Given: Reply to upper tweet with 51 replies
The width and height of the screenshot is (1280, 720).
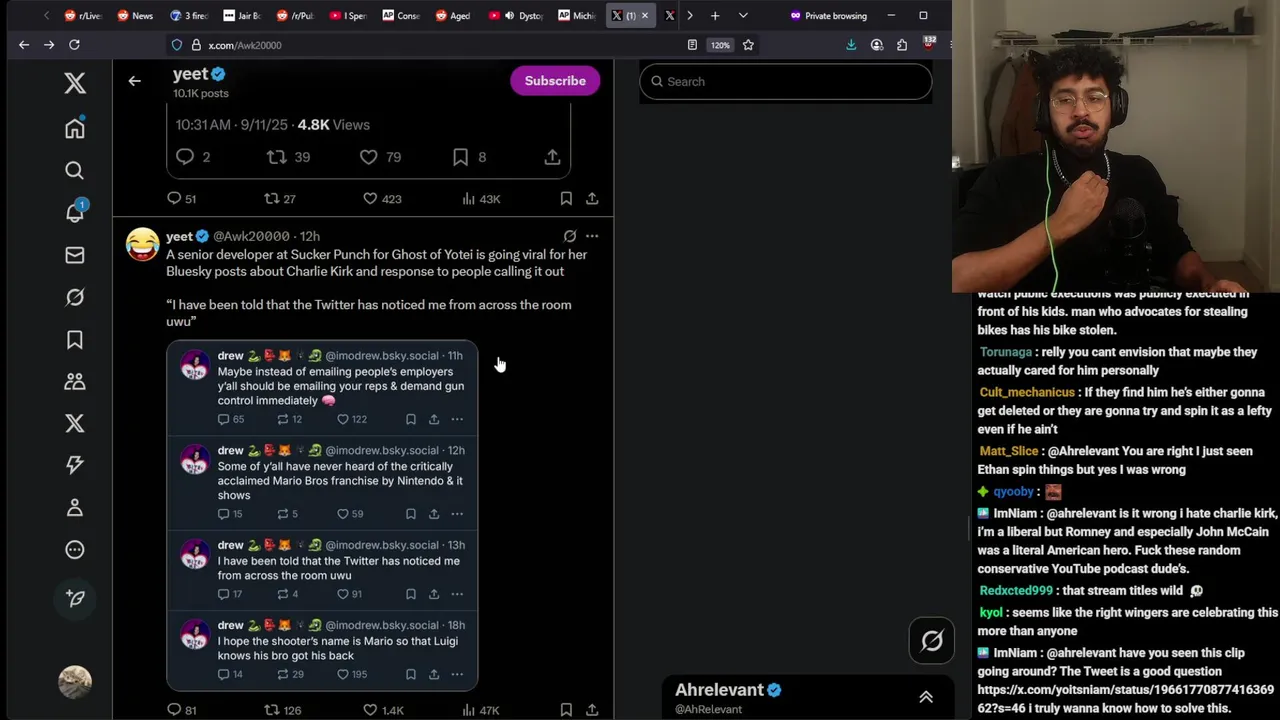Looking at the screenshot, I should (181, 199).
